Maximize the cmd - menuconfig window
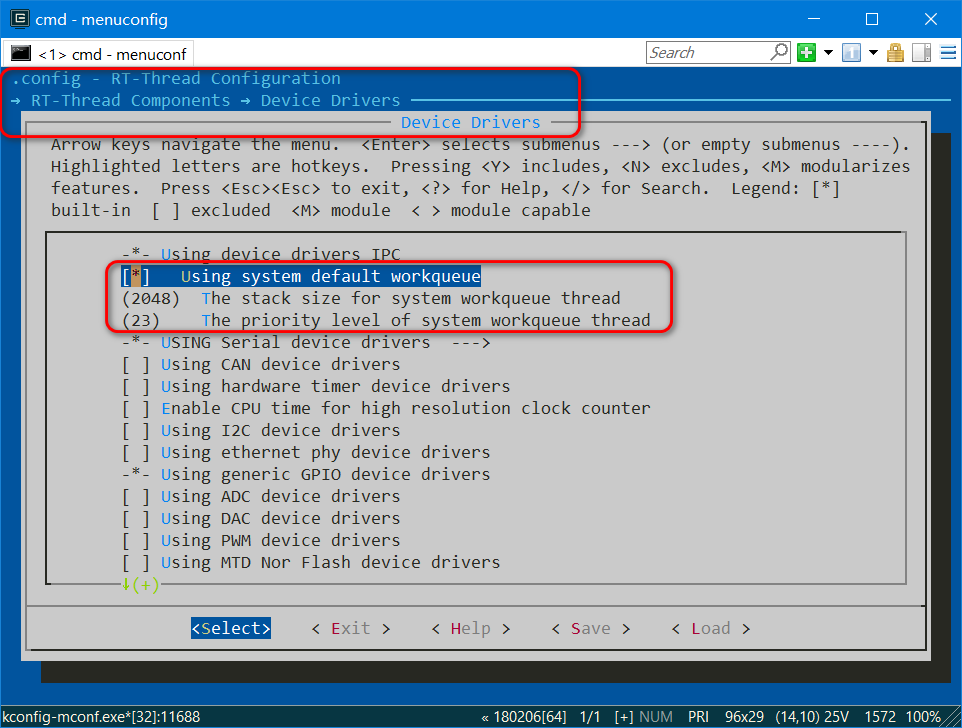The height and width of the screenshot is (728, 962). tap(872, 19)
